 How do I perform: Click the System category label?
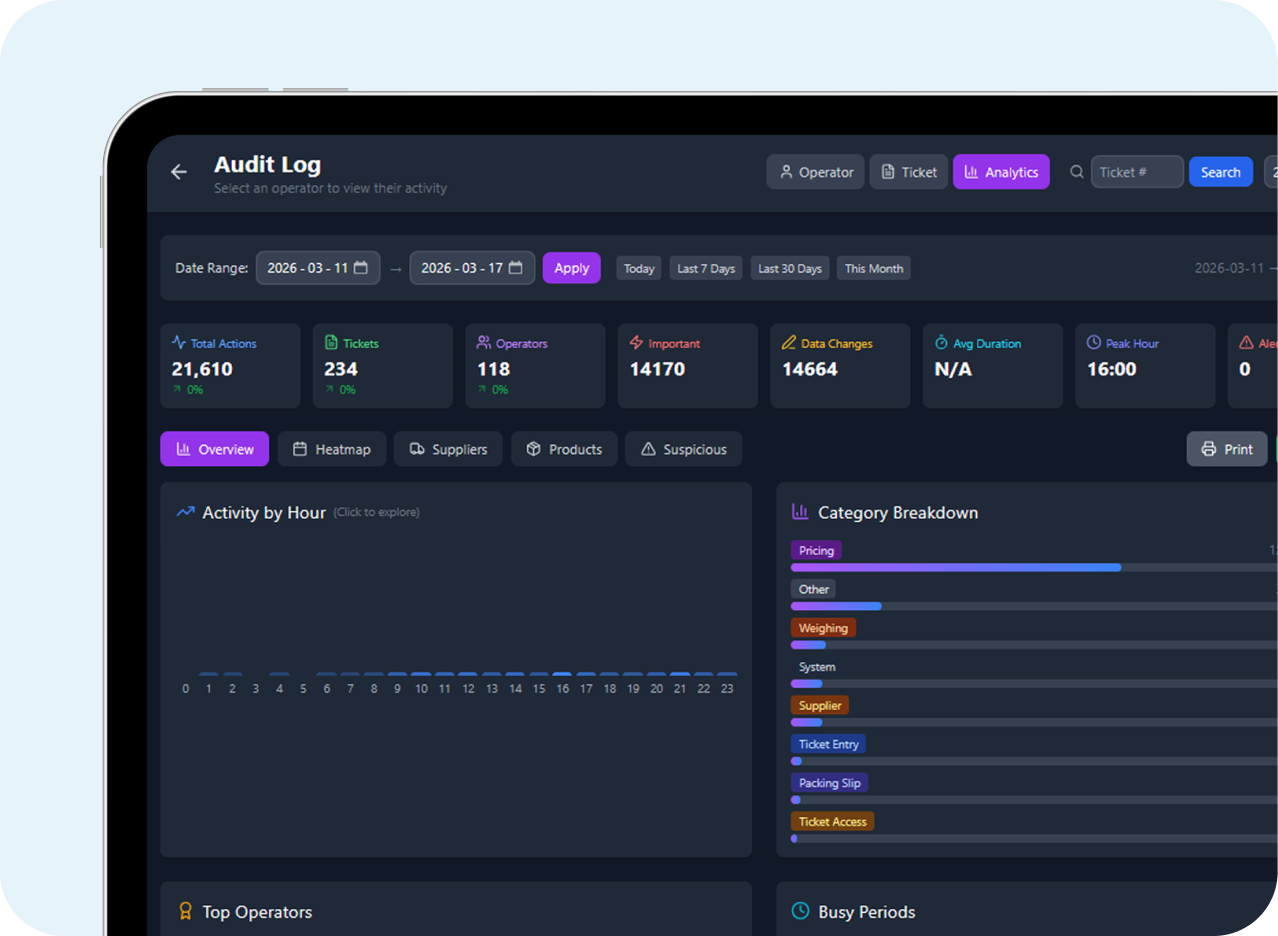[x=817, y=667]
